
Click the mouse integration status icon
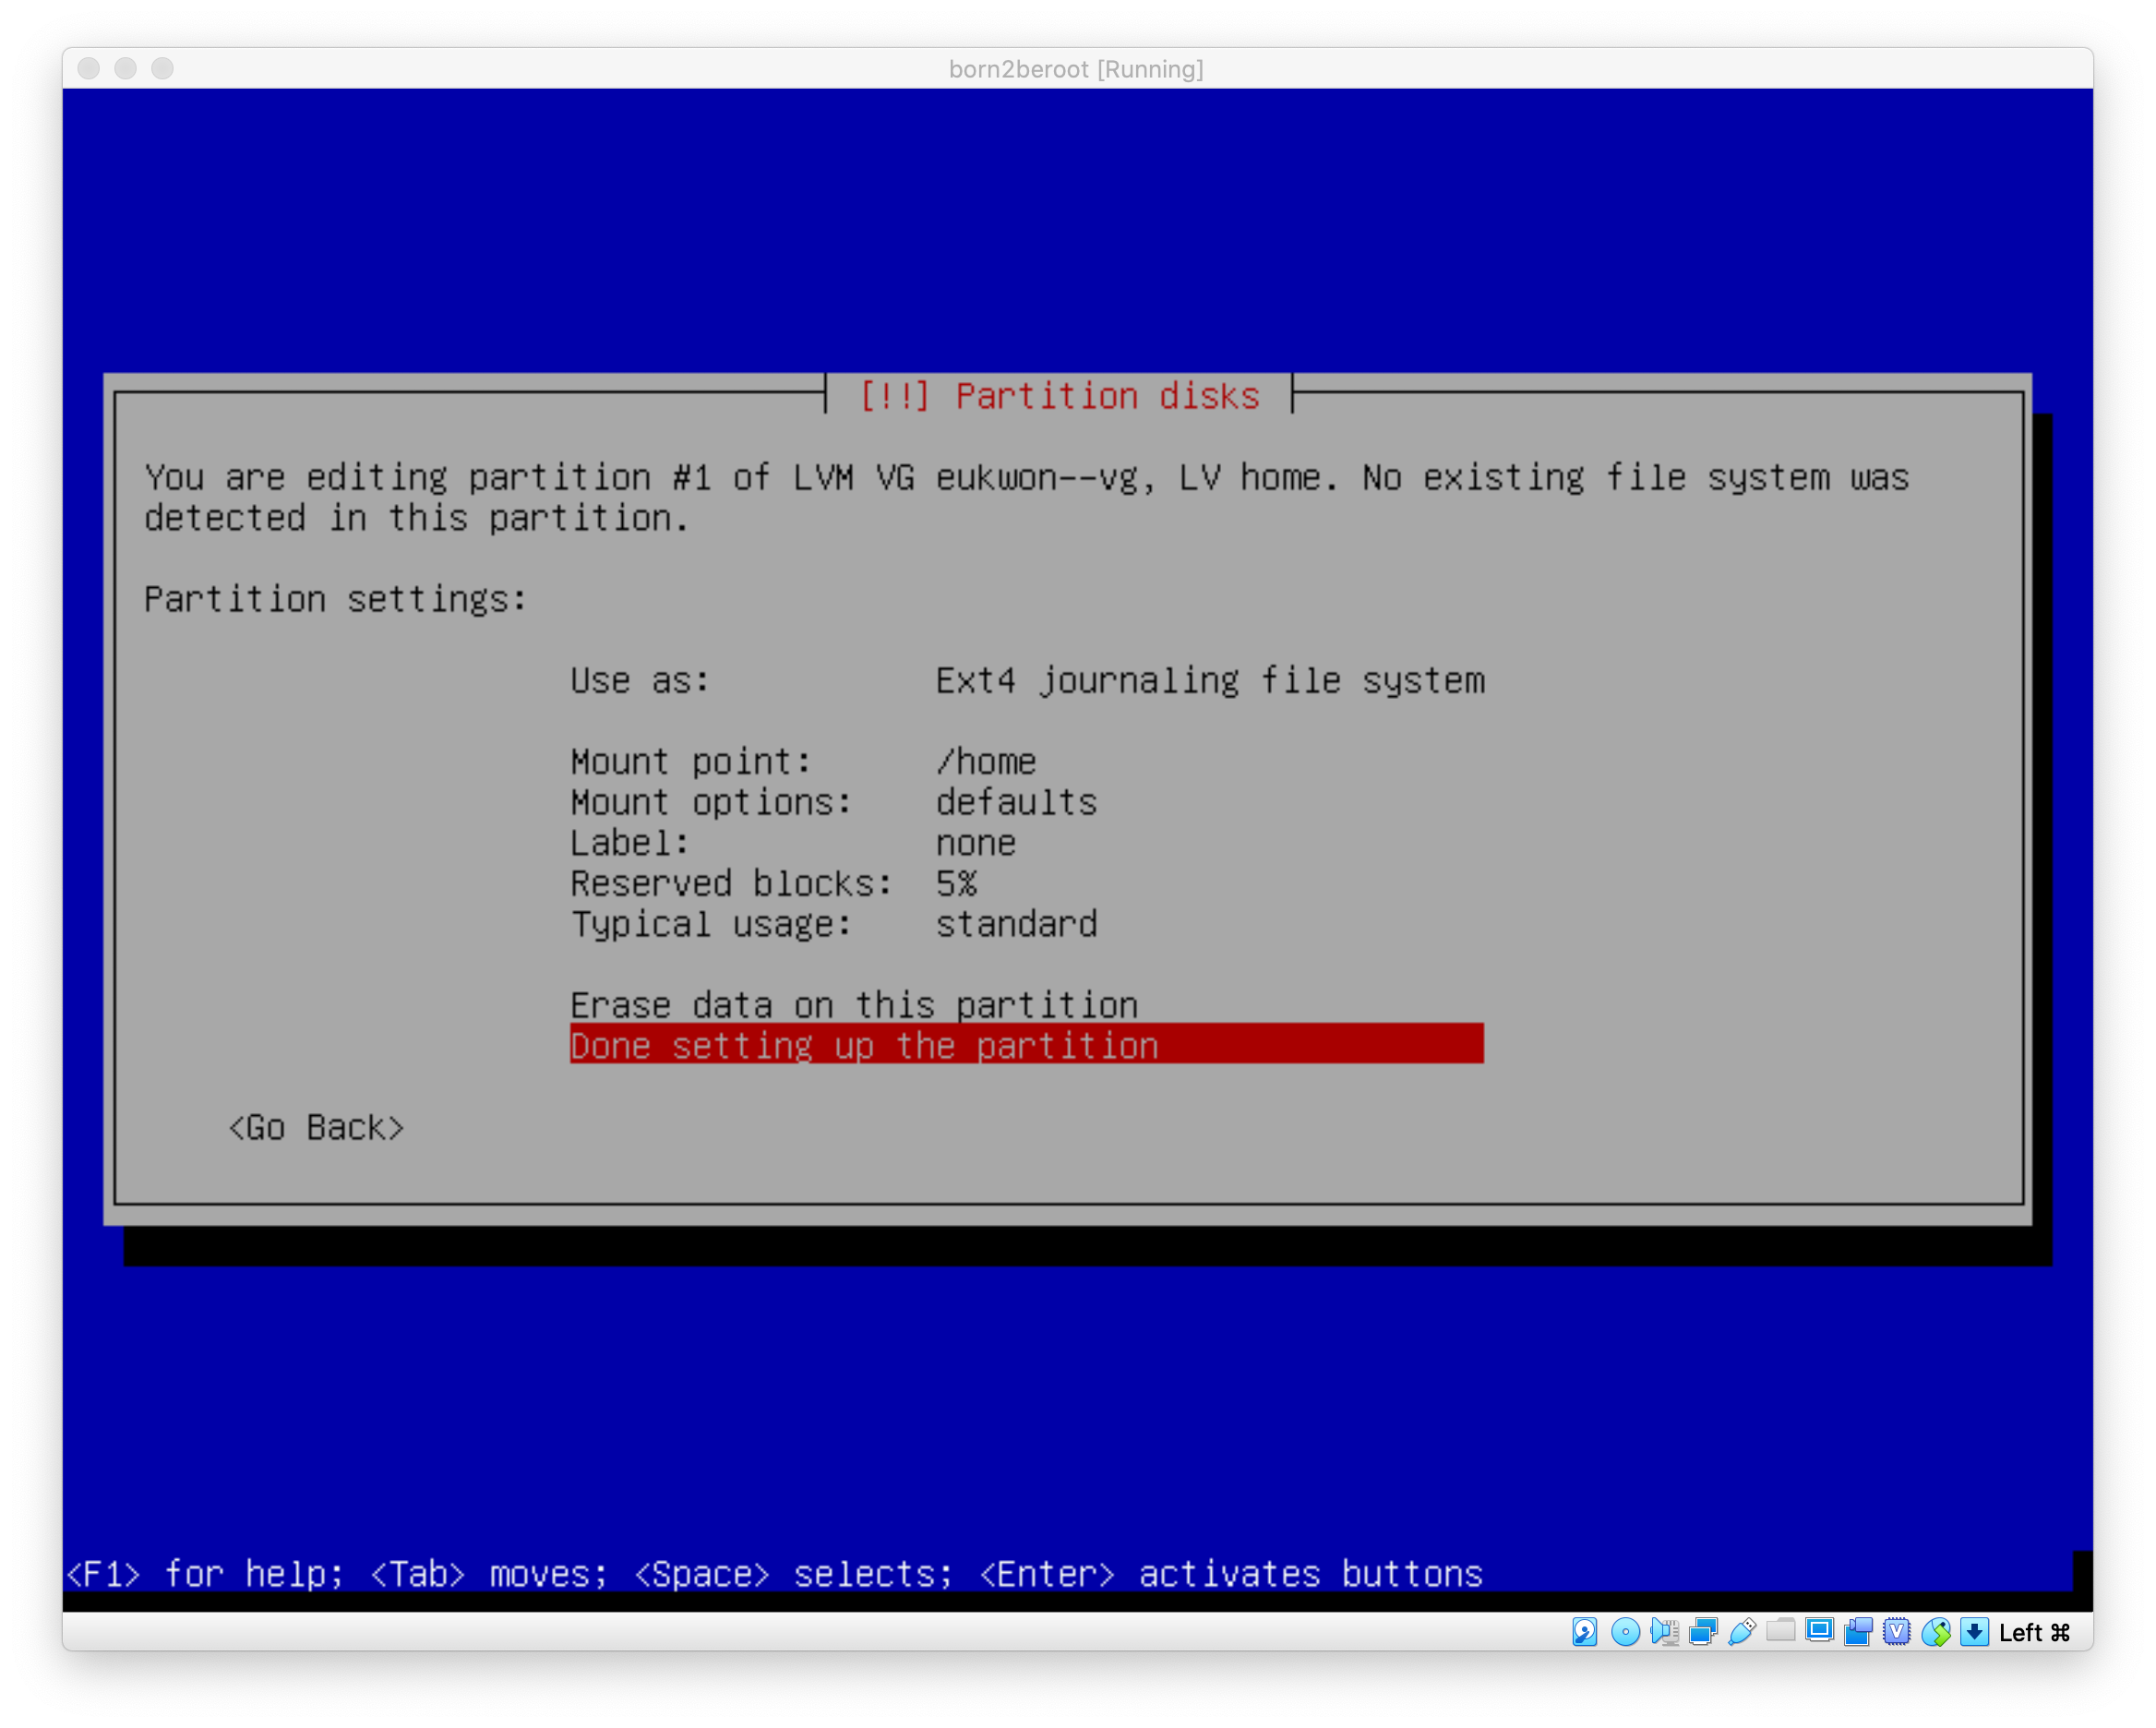(1936, 1632)
